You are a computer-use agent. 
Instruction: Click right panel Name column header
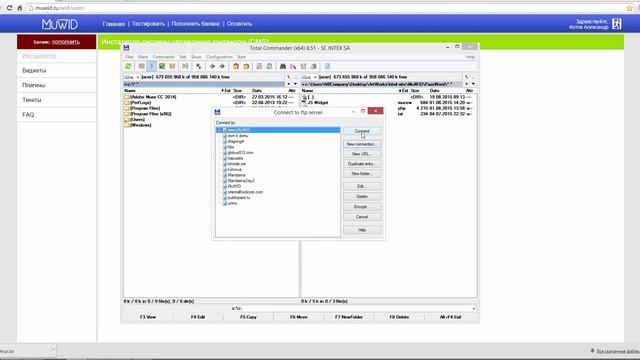click(307, 91)
